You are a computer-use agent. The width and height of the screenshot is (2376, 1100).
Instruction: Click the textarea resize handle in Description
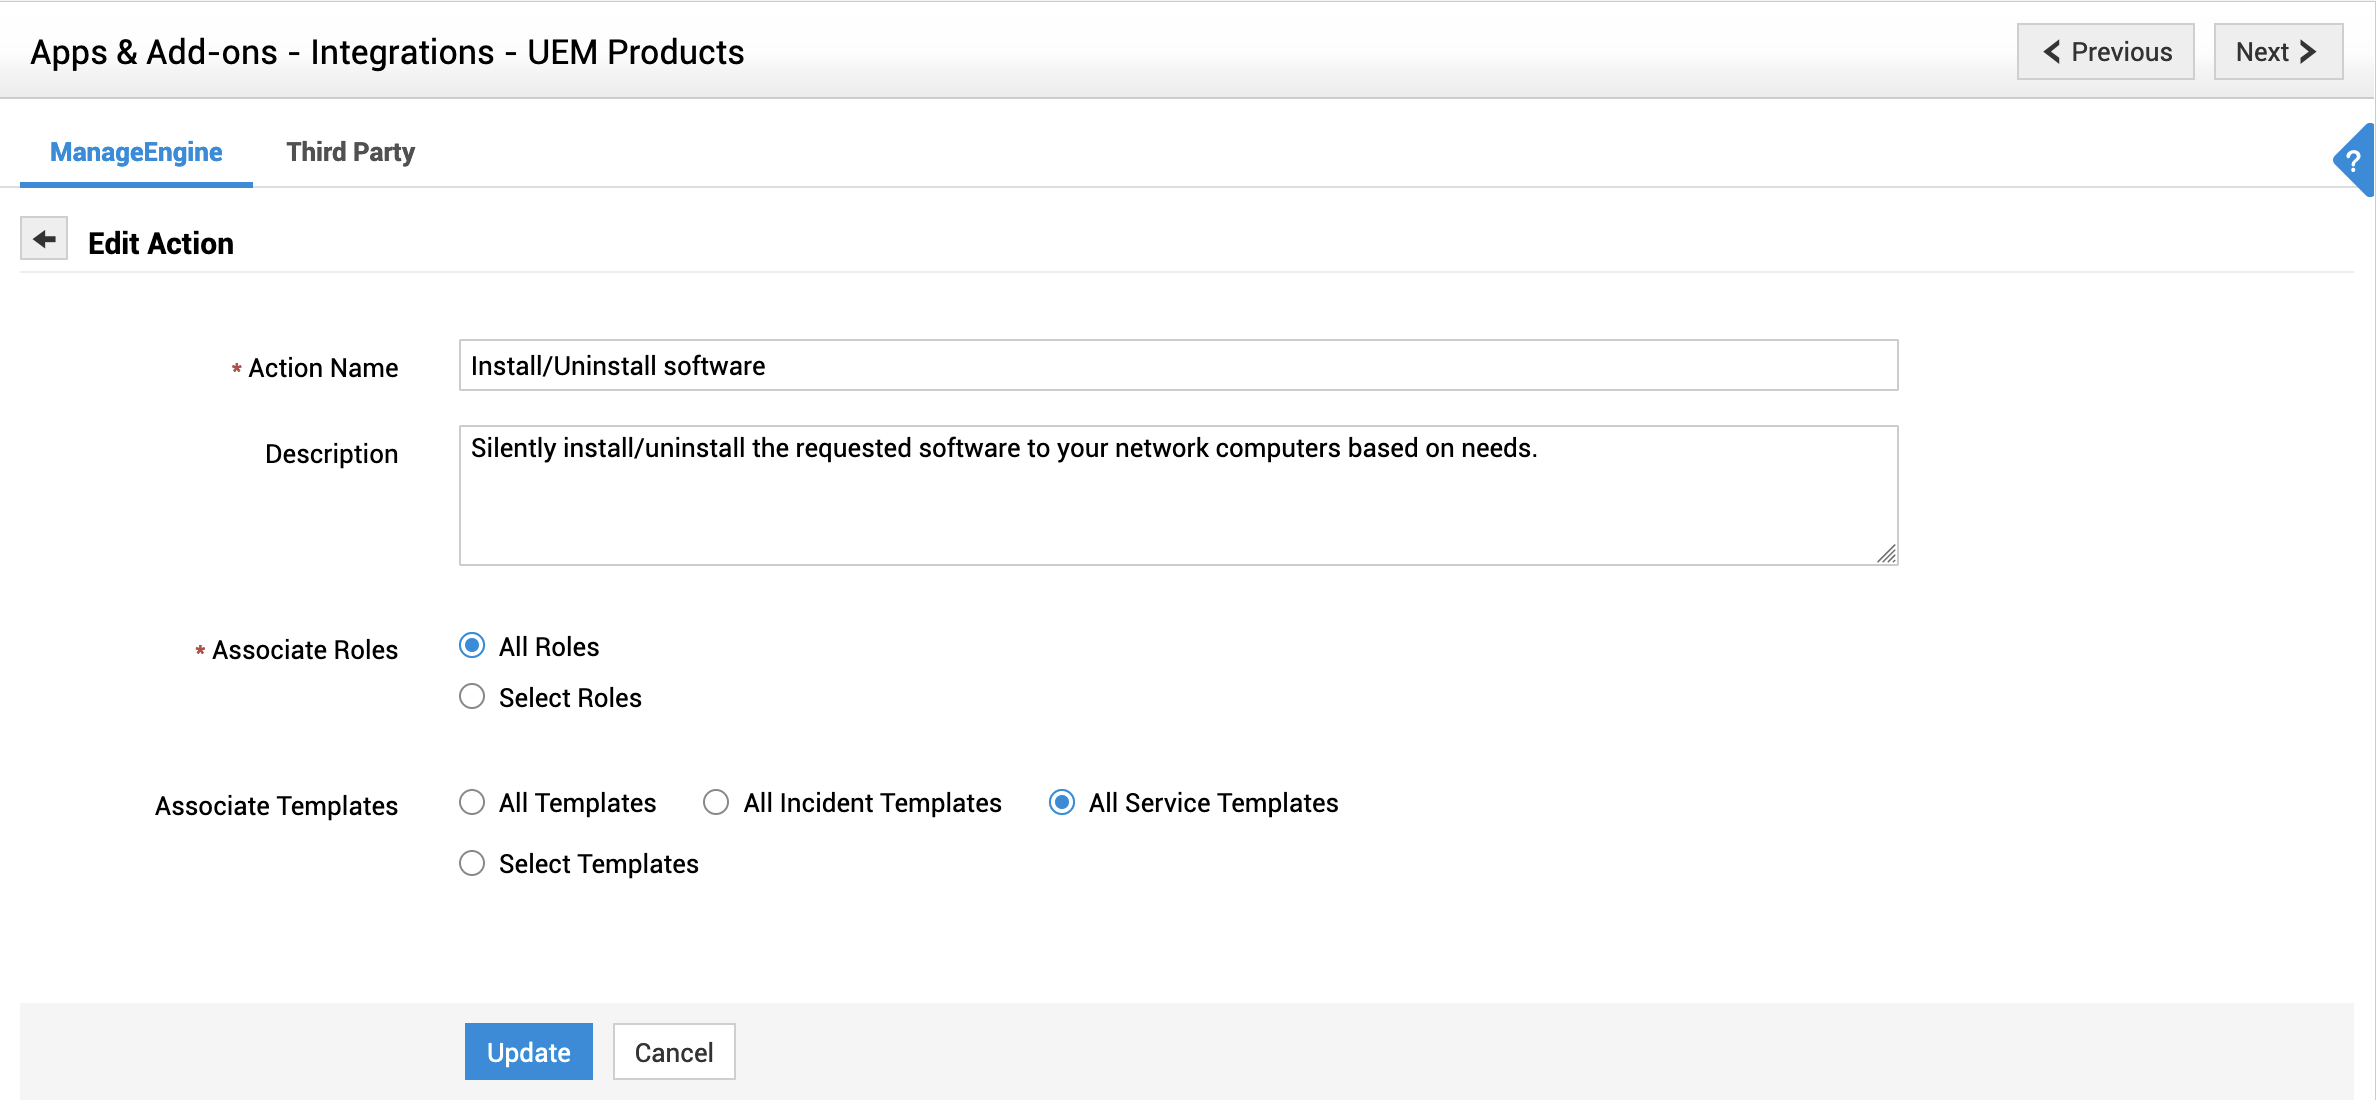point(1886,554)
